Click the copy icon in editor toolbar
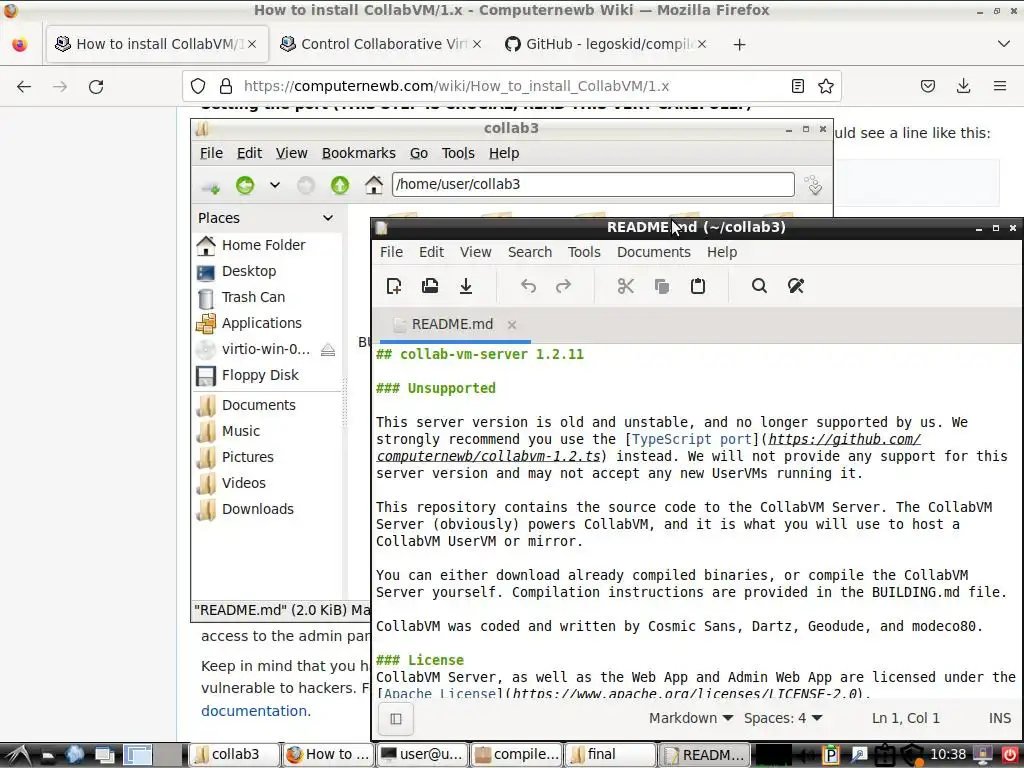 (x=662, y=286)
